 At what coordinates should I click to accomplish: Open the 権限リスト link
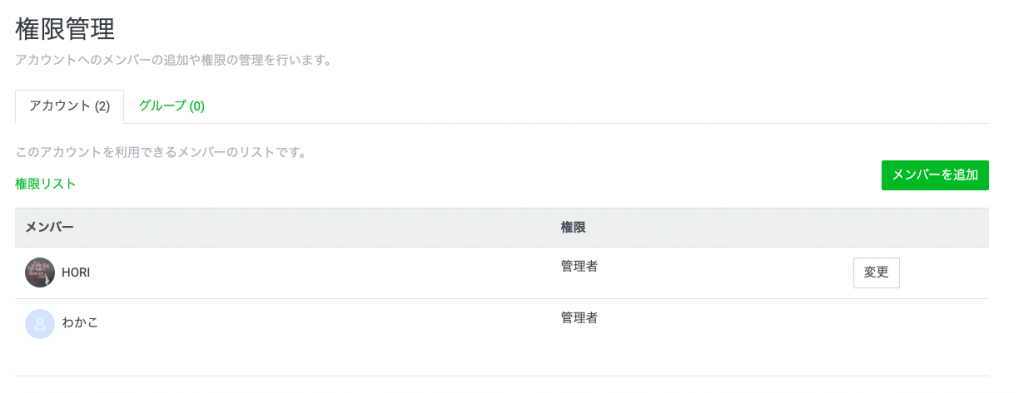click(46, 184)
